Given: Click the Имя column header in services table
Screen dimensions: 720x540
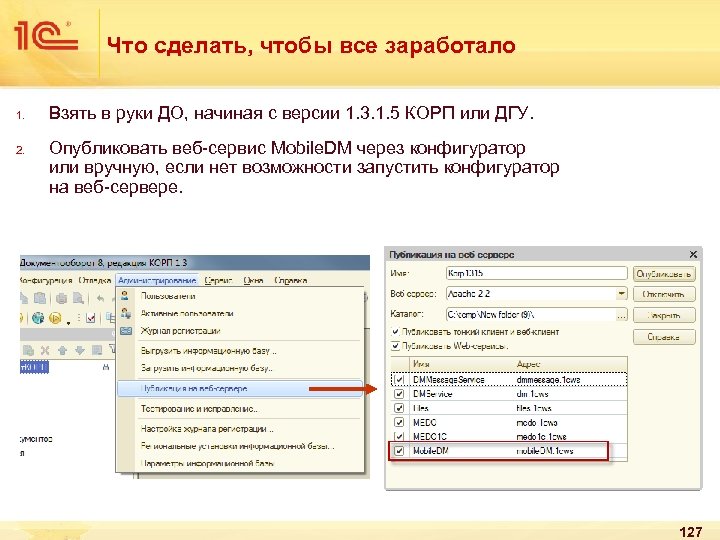Looking at the screenshot, I should [x=461, y=364].
